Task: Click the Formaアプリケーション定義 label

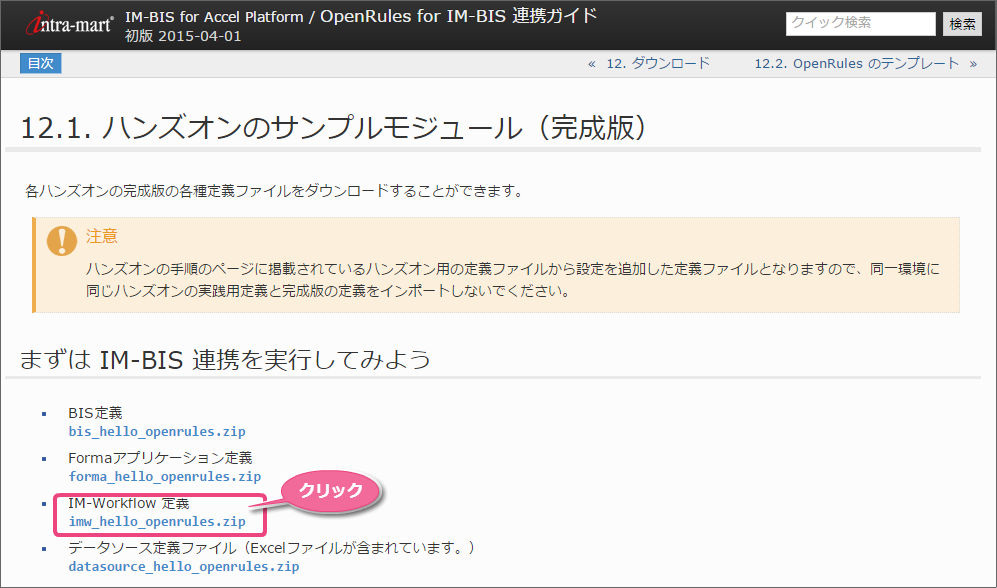Action: [160, 458]
